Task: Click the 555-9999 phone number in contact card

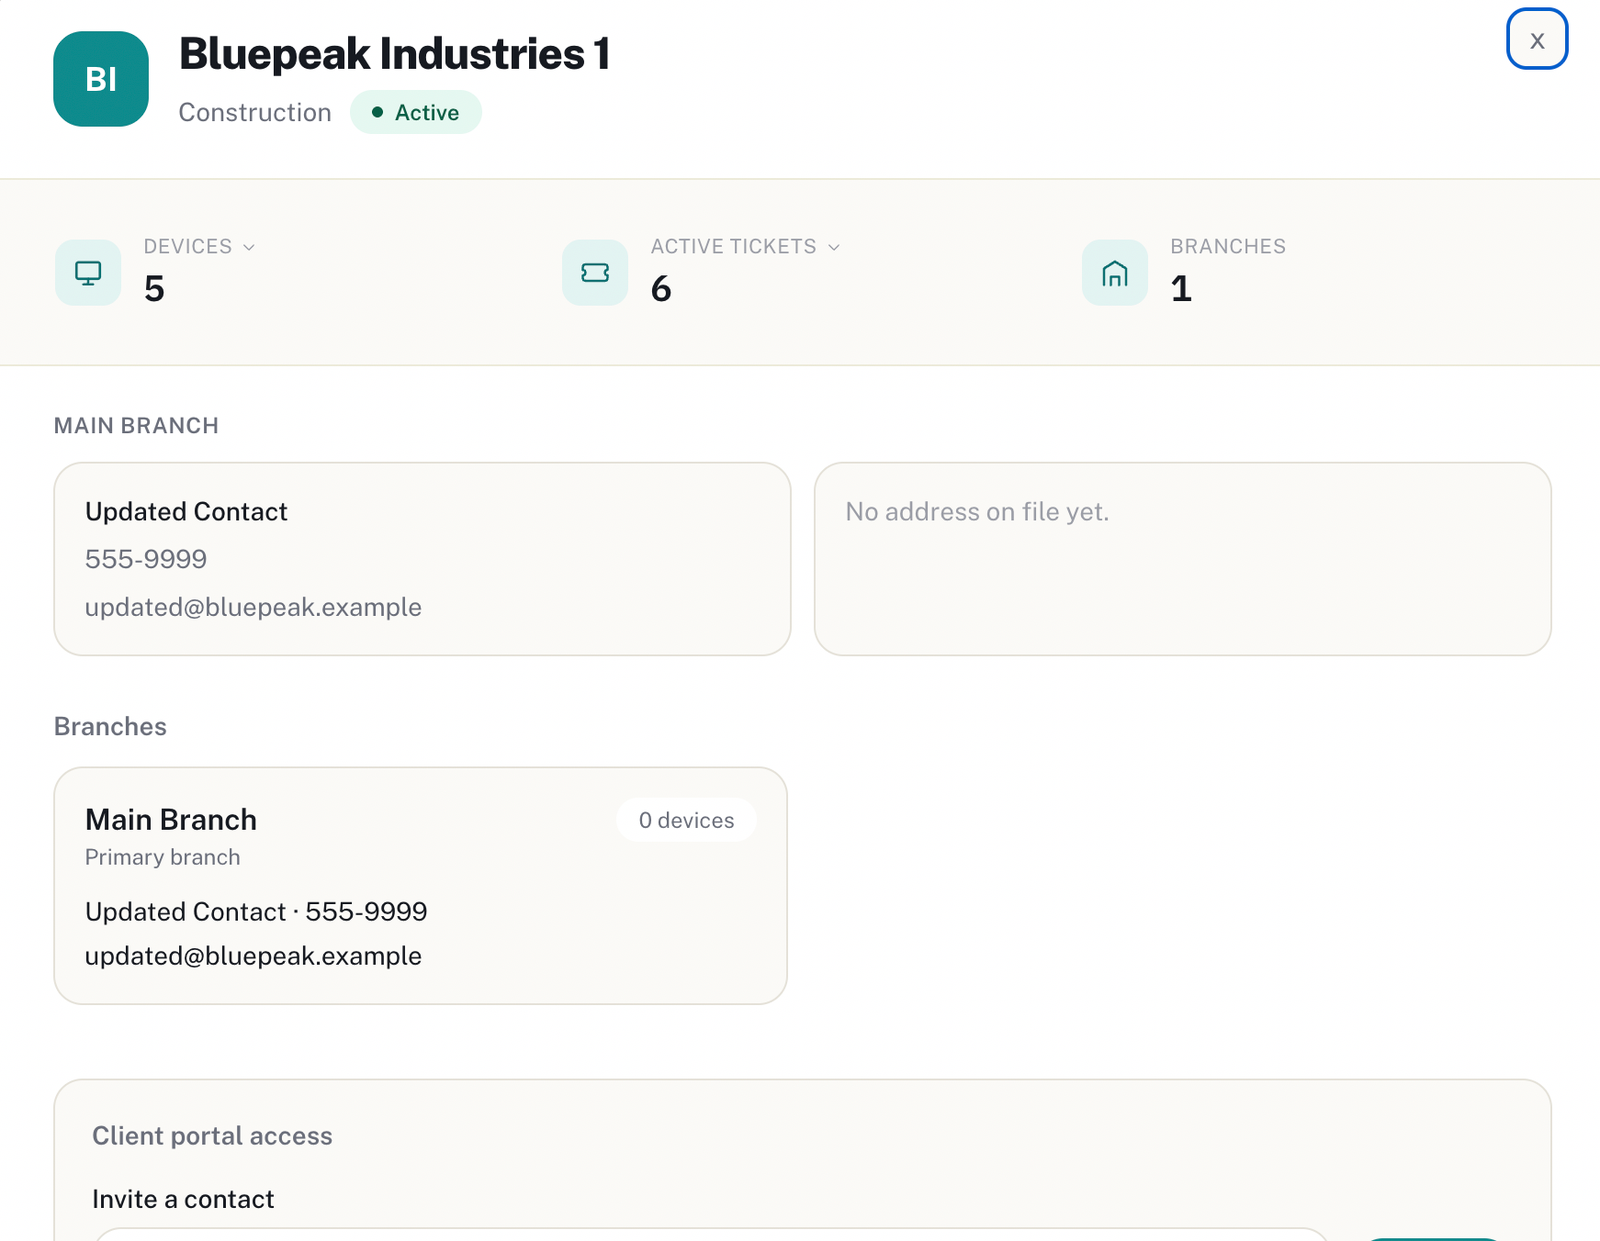Action: pos(146,559)
